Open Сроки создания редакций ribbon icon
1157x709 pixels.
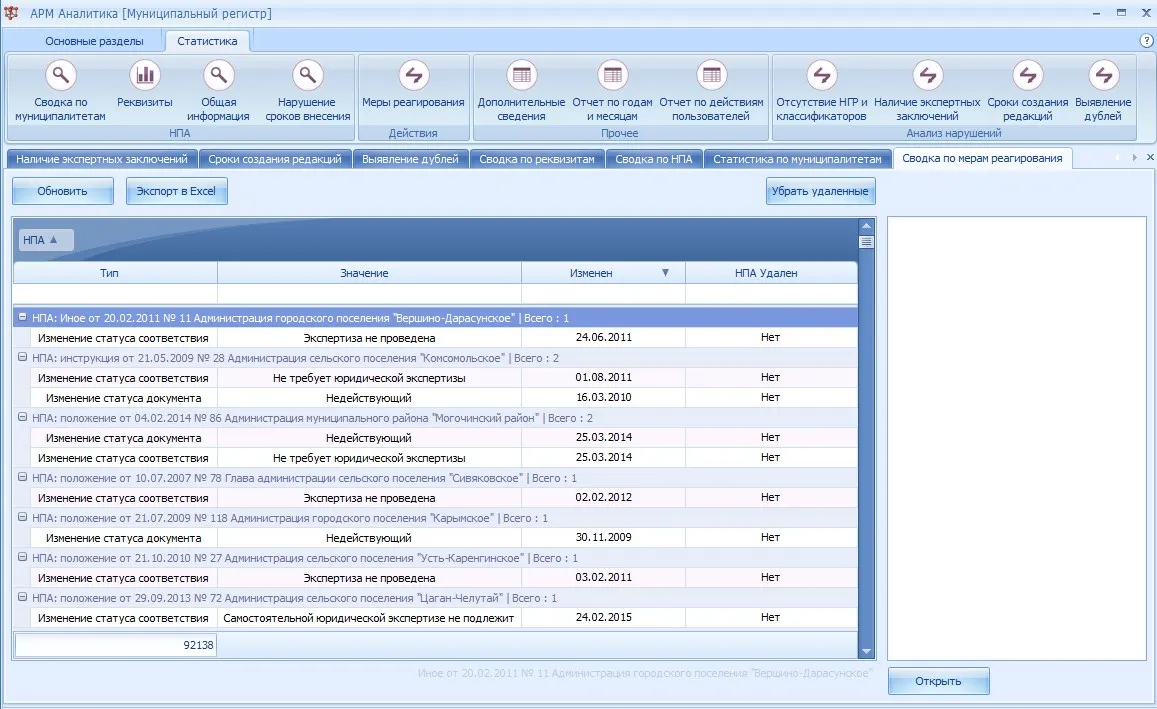click(x=1028, y=75)
